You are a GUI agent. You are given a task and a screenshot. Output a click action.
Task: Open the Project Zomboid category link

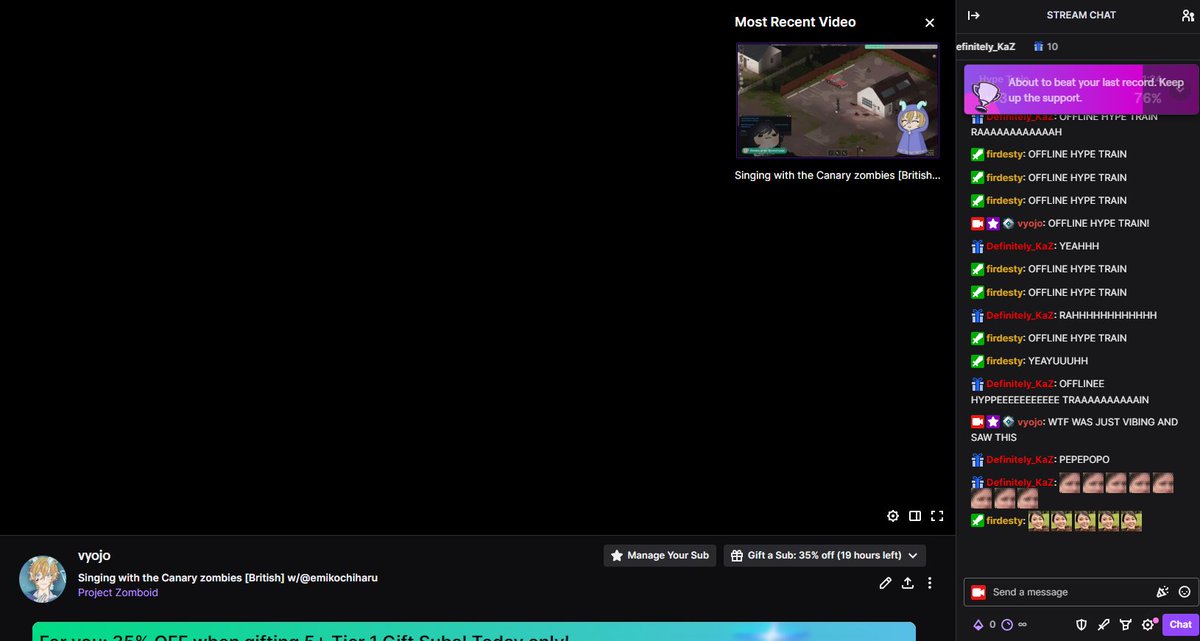[118, 593]
